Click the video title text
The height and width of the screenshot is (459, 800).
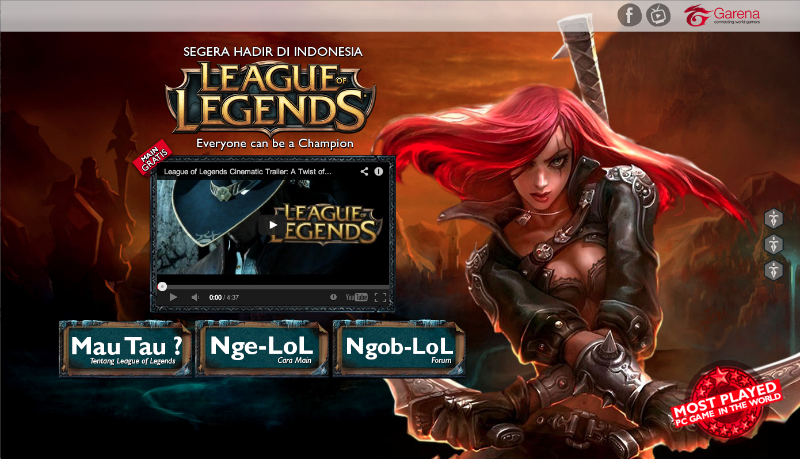(247, 172)
